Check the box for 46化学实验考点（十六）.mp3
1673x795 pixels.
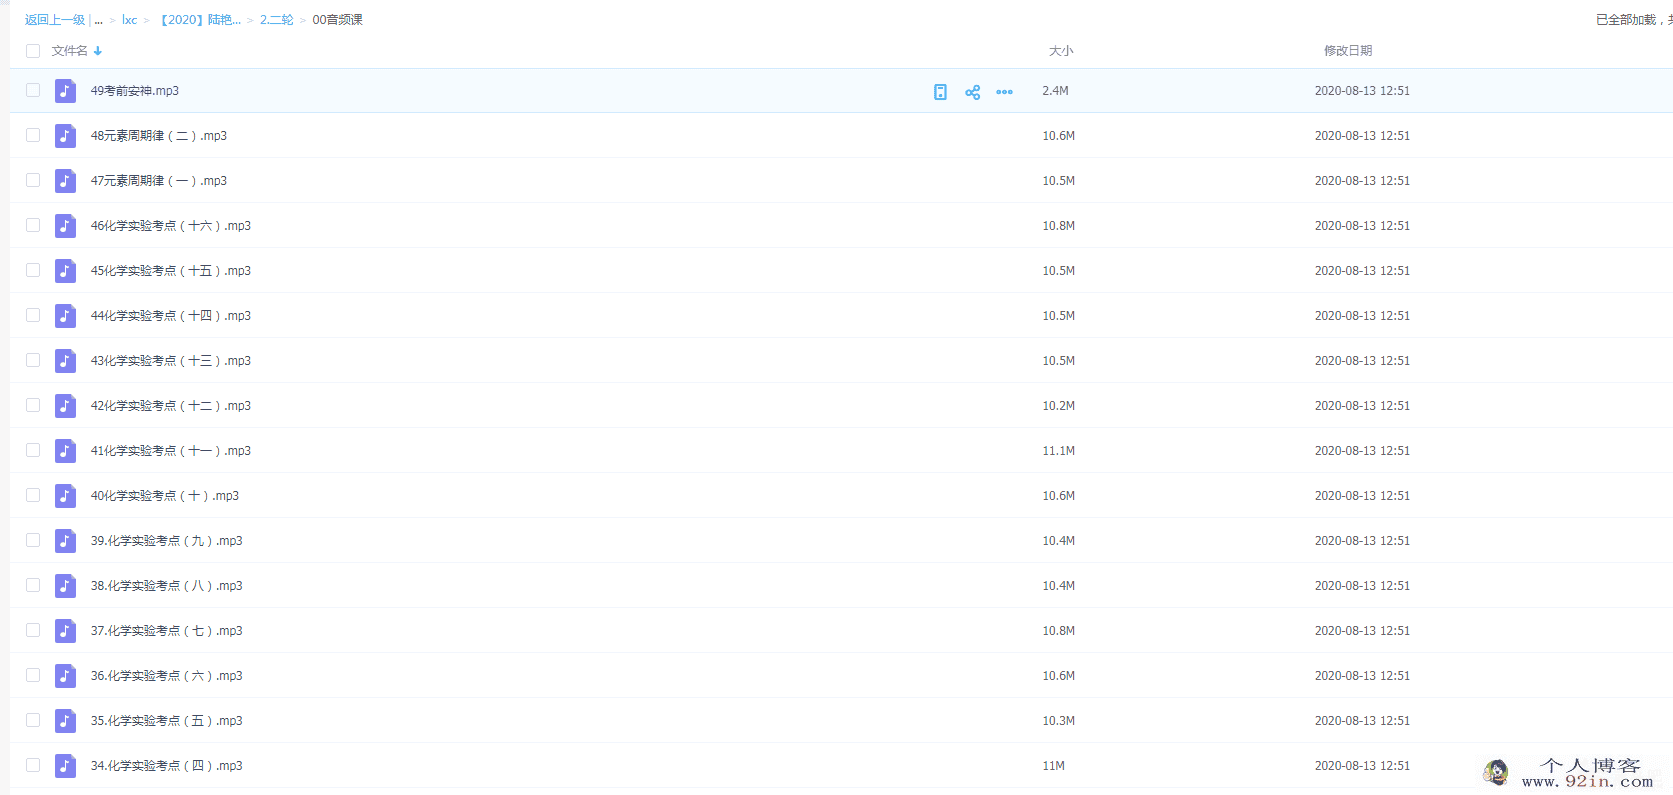(x=33, y=225)
